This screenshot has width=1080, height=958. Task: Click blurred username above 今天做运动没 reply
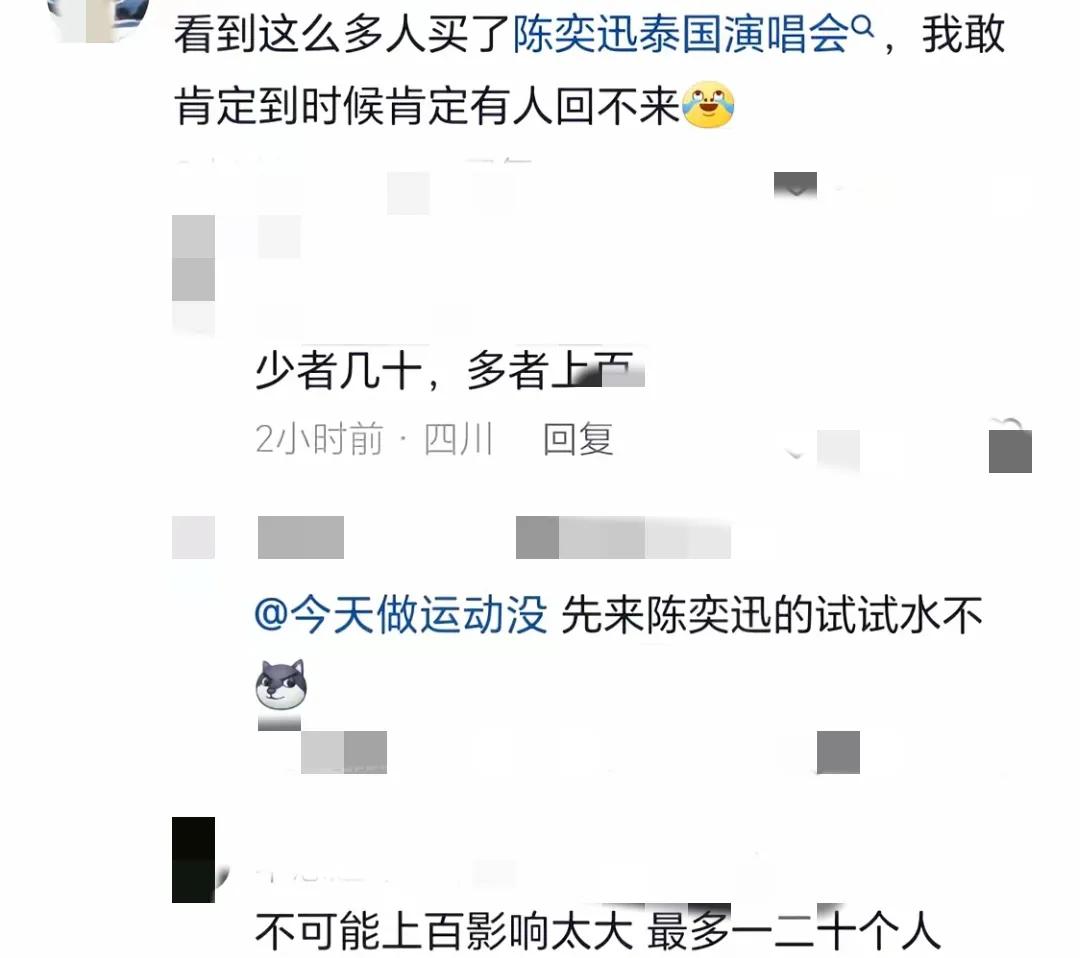[301, 537]
